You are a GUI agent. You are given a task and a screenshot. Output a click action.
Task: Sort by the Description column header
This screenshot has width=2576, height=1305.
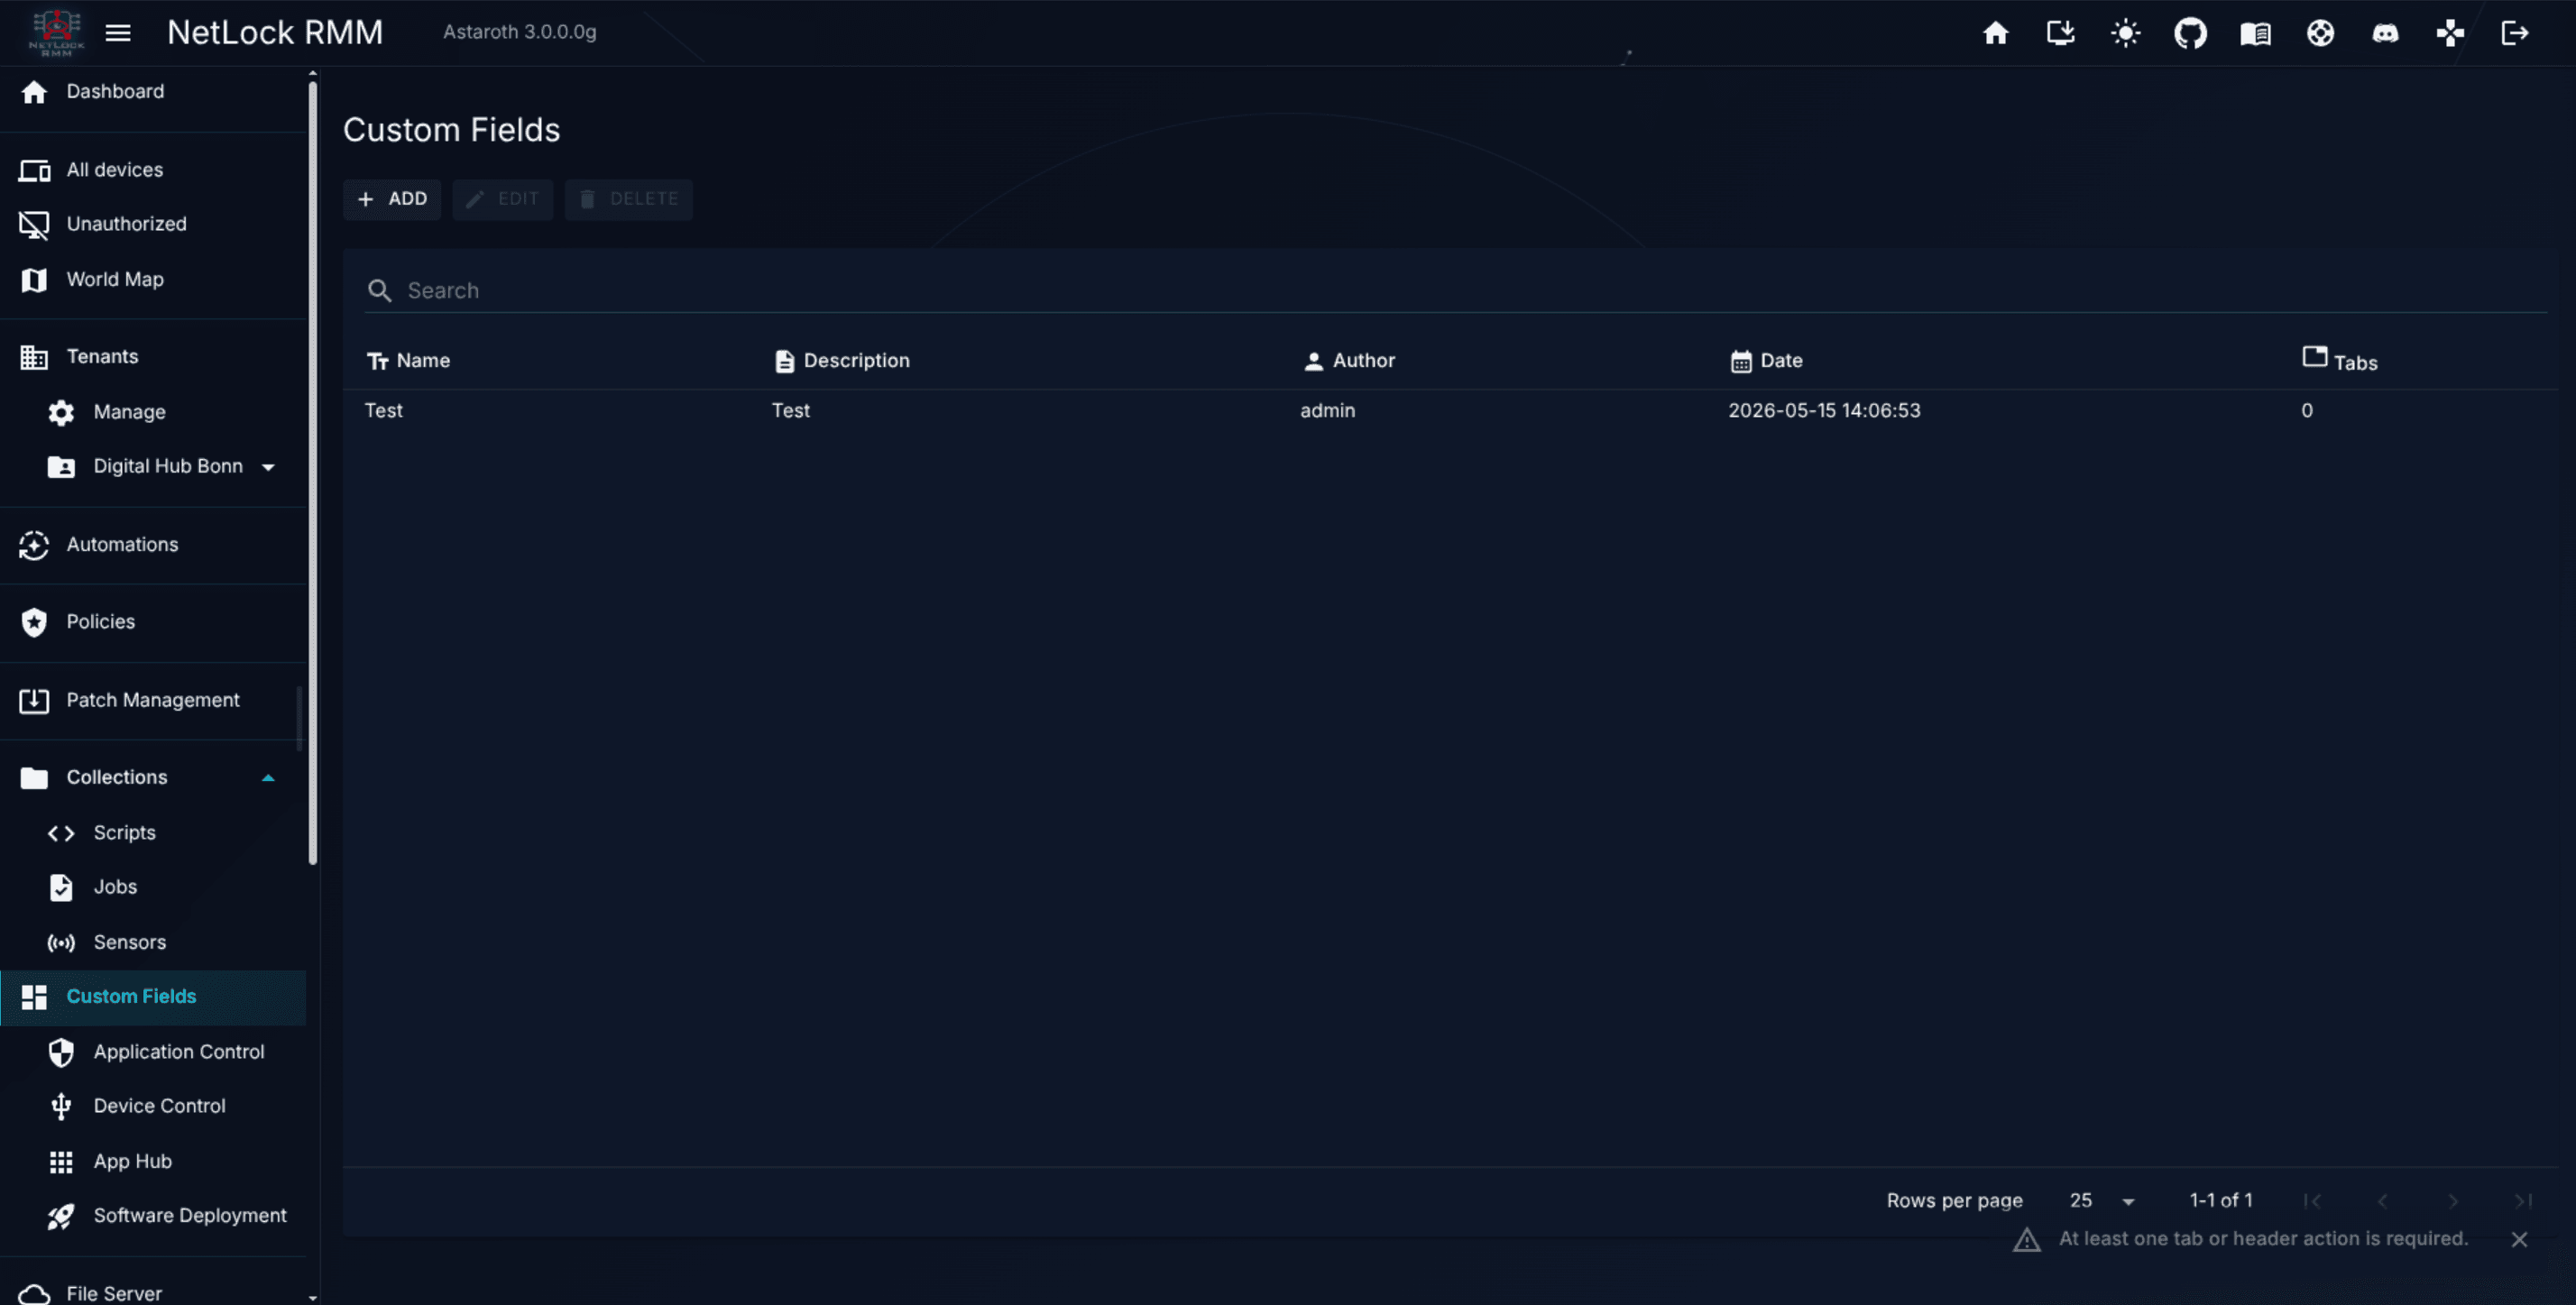[x=841, y=361]
